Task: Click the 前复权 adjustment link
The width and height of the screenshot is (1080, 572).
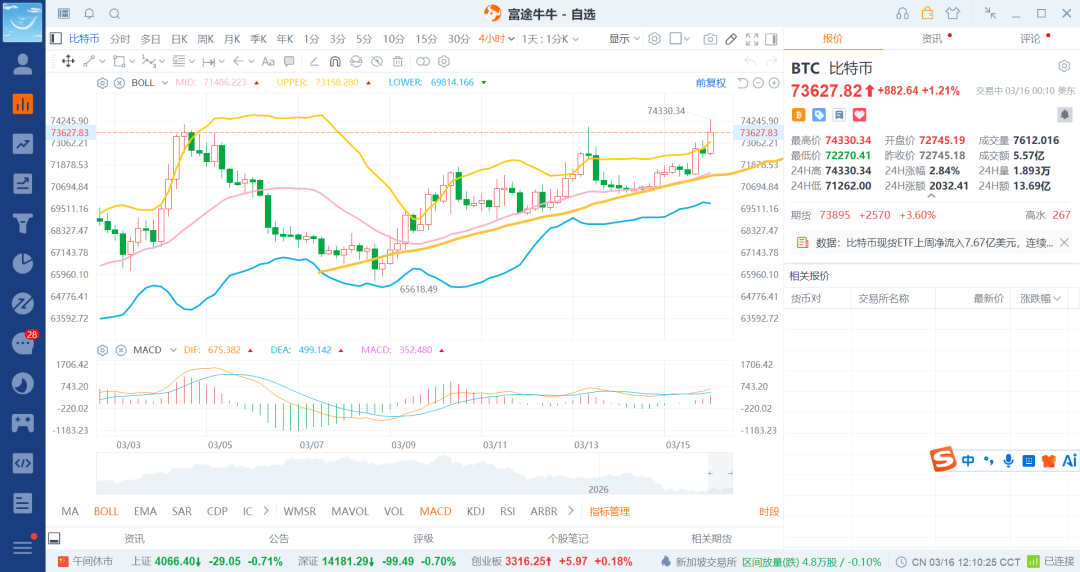Action: click(x=710, y=82)
